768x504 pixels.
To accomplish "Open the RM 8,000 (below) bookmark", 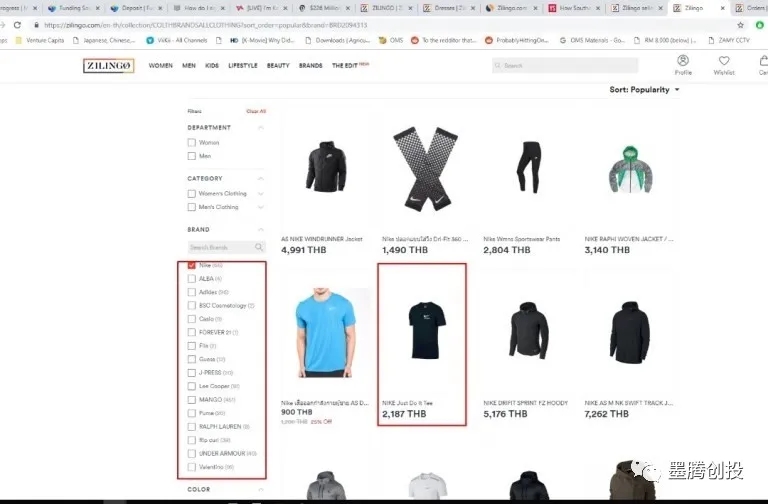I will (666, 40).
